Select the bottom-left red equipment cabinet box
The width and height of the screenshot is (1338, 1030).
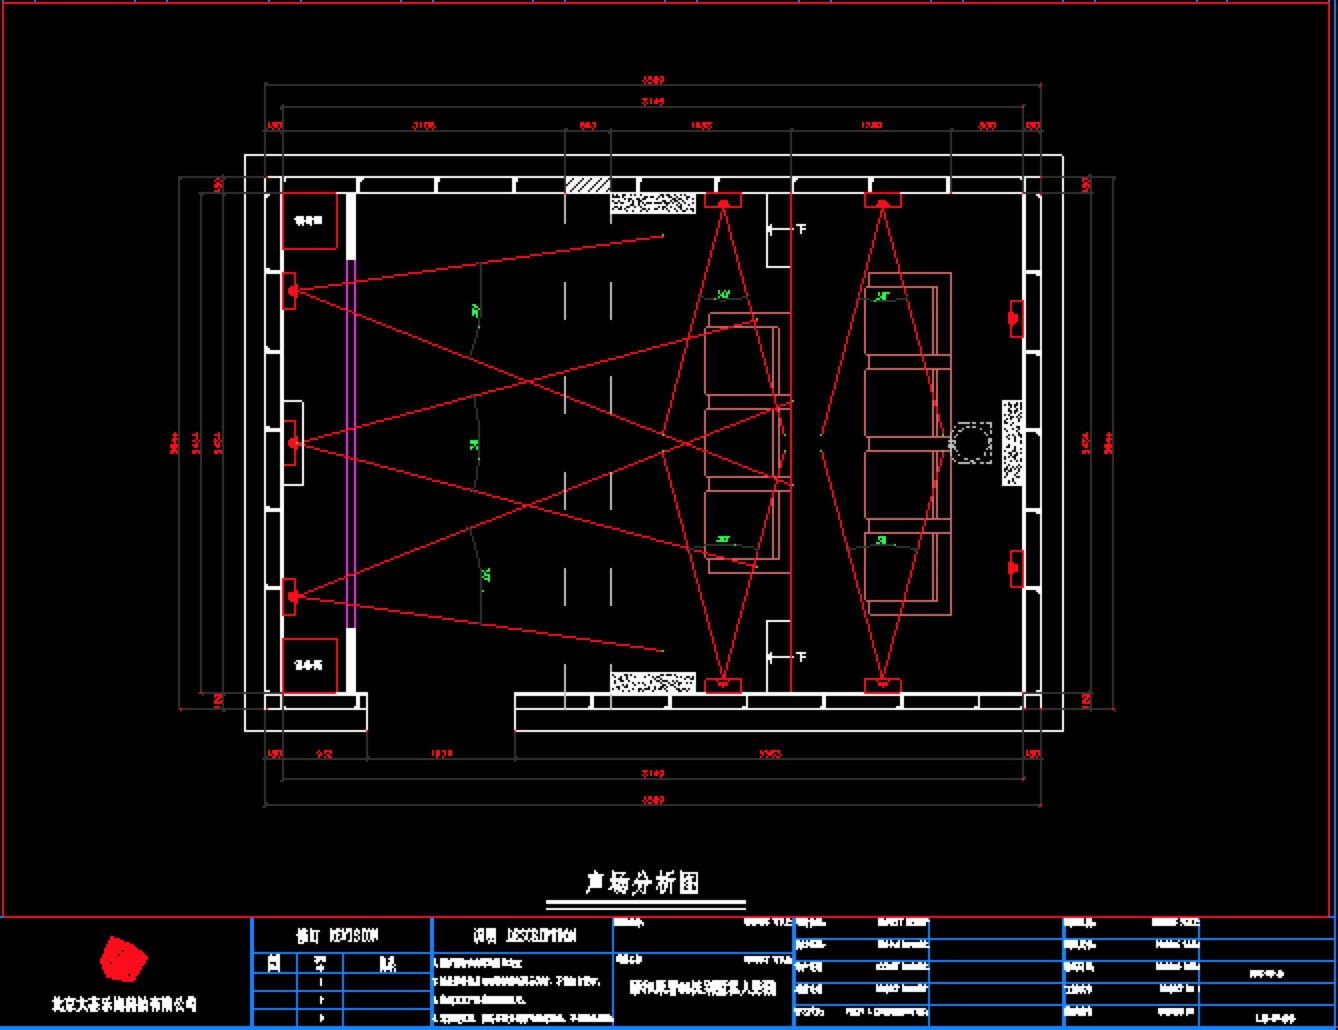pyautogui.click(x=309, y=665)
